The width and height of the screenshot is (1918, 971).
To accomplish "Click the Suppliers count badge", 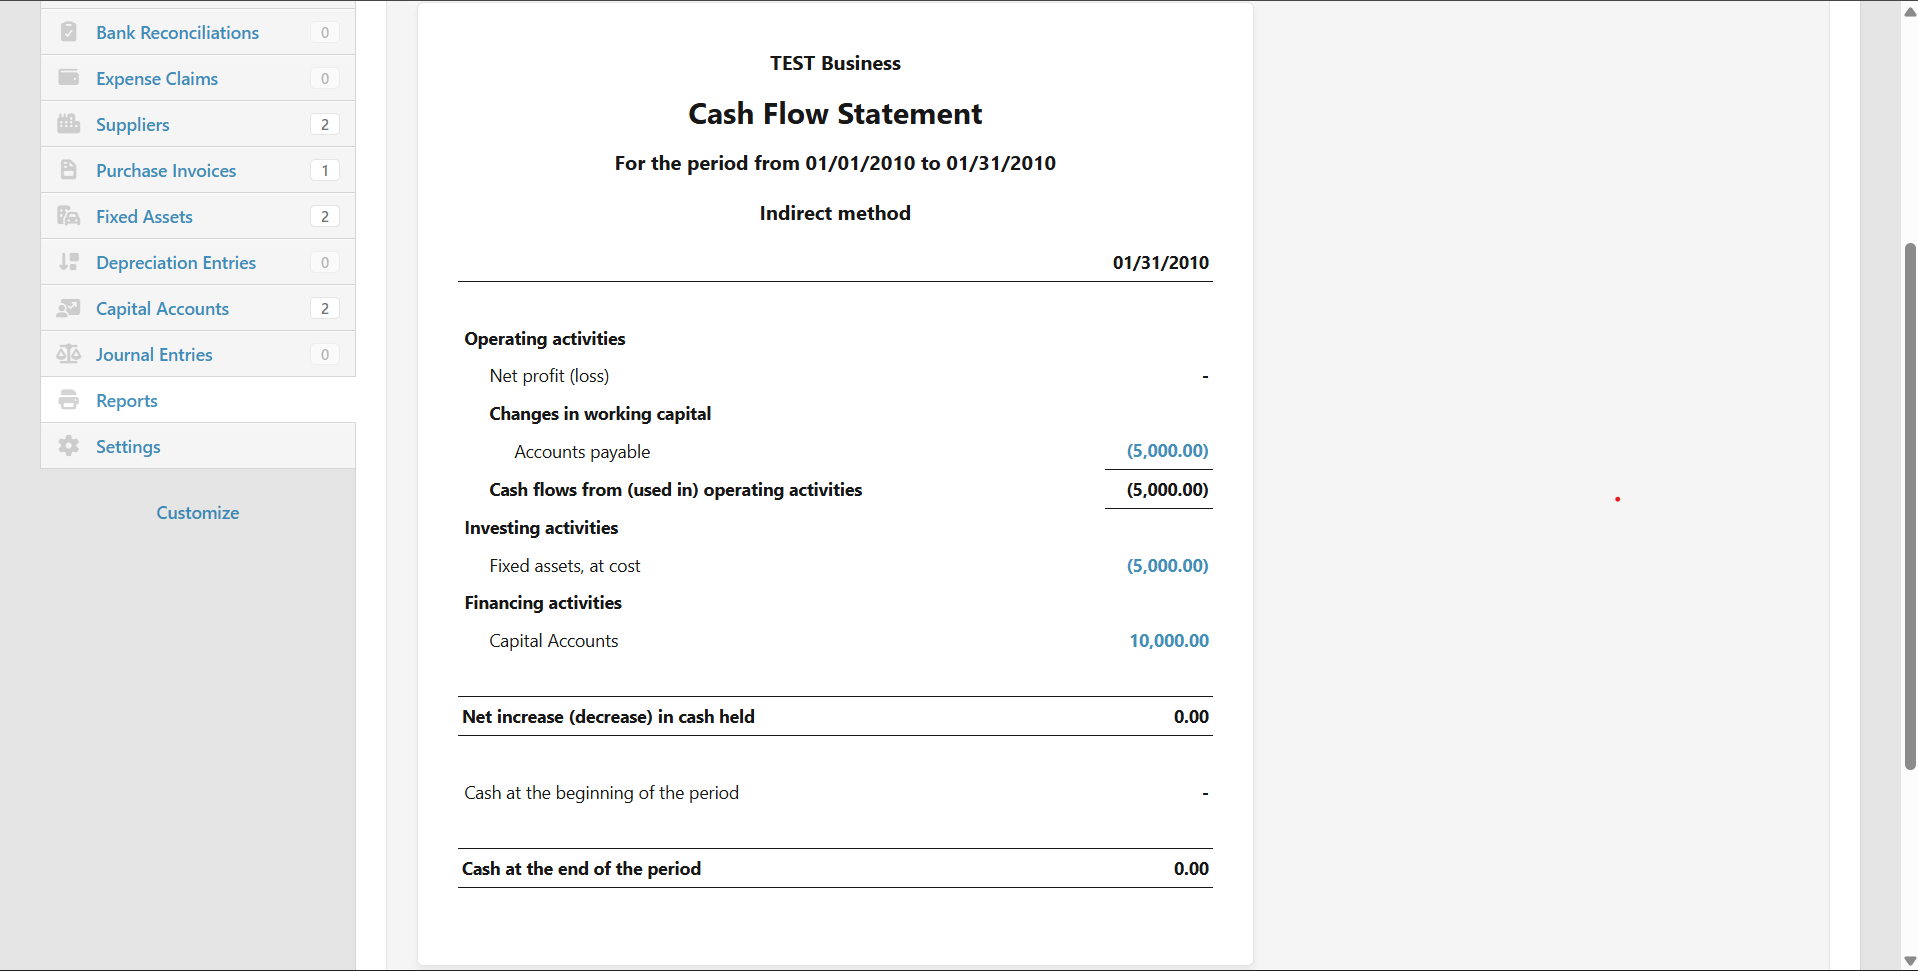I will pos(324,124).
